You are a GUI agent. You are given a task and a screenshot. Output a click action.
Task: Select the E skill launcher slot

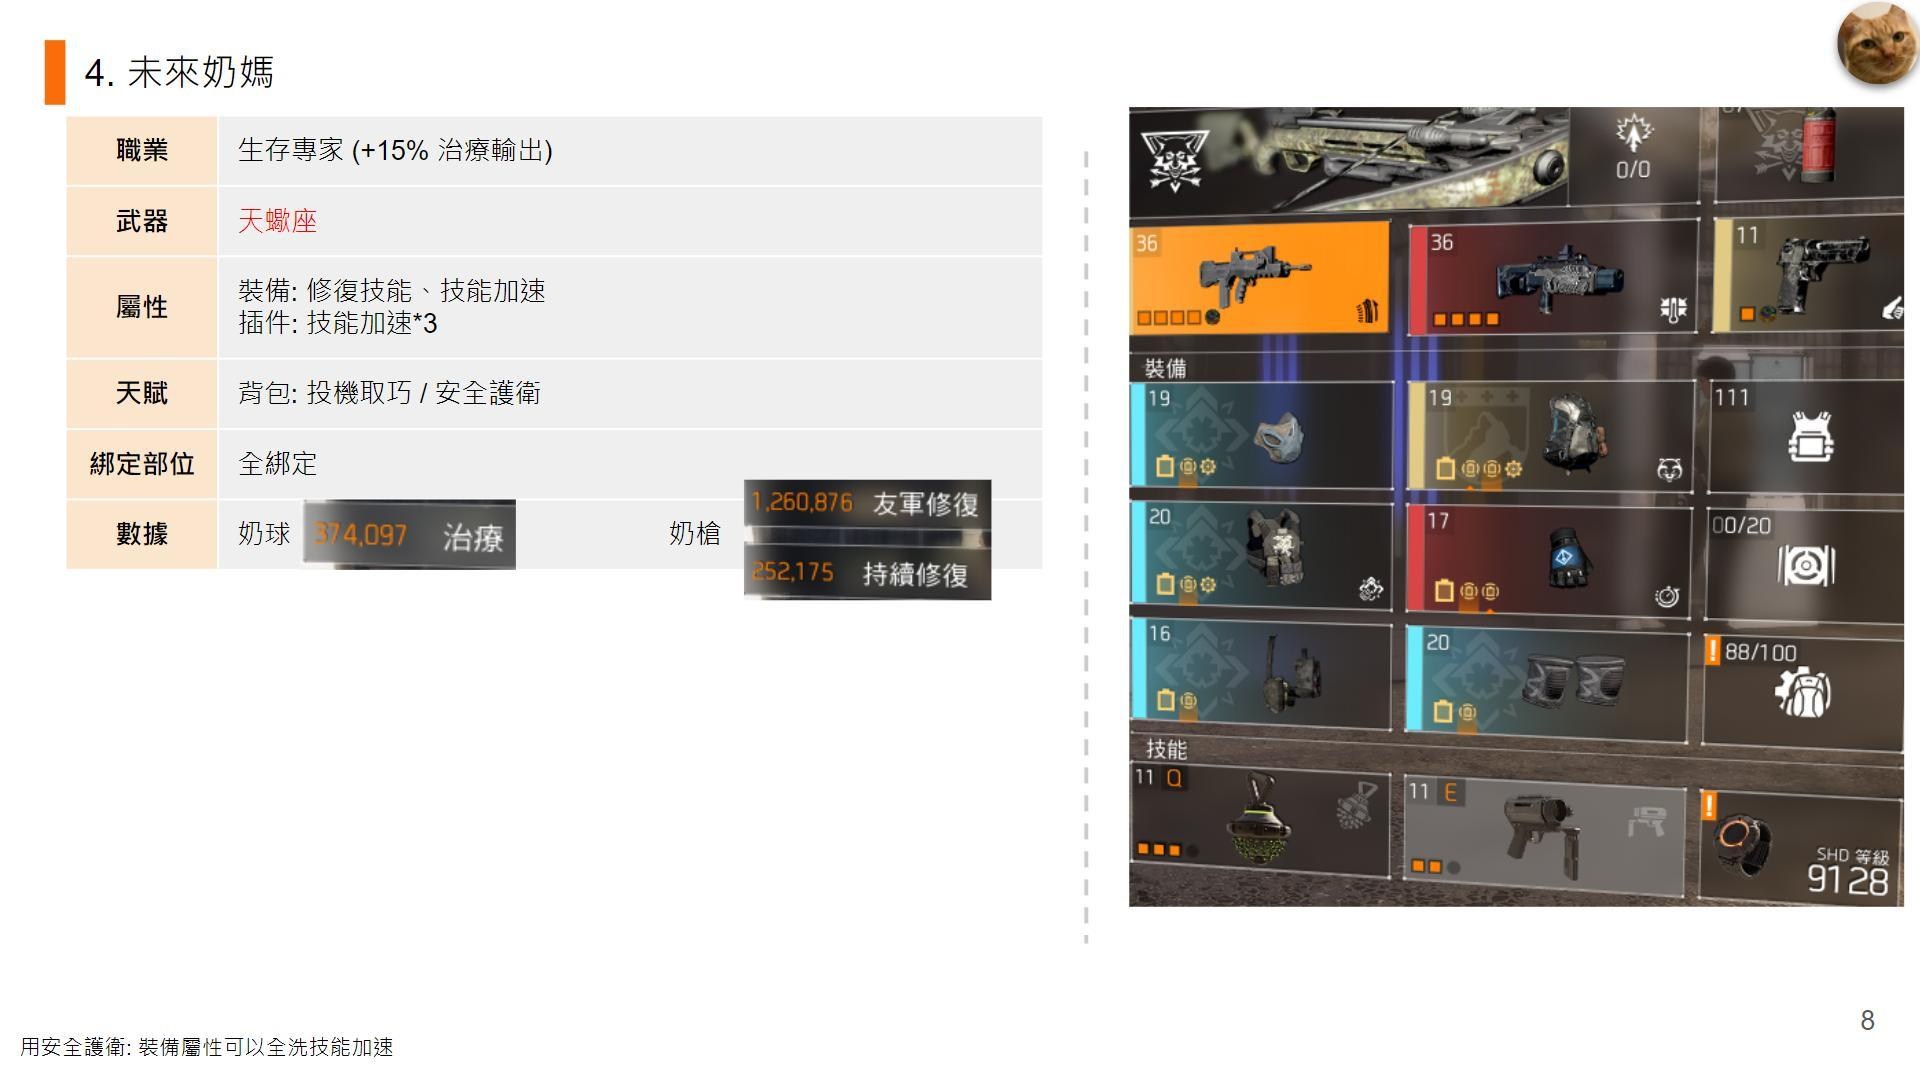(1544, 836)
